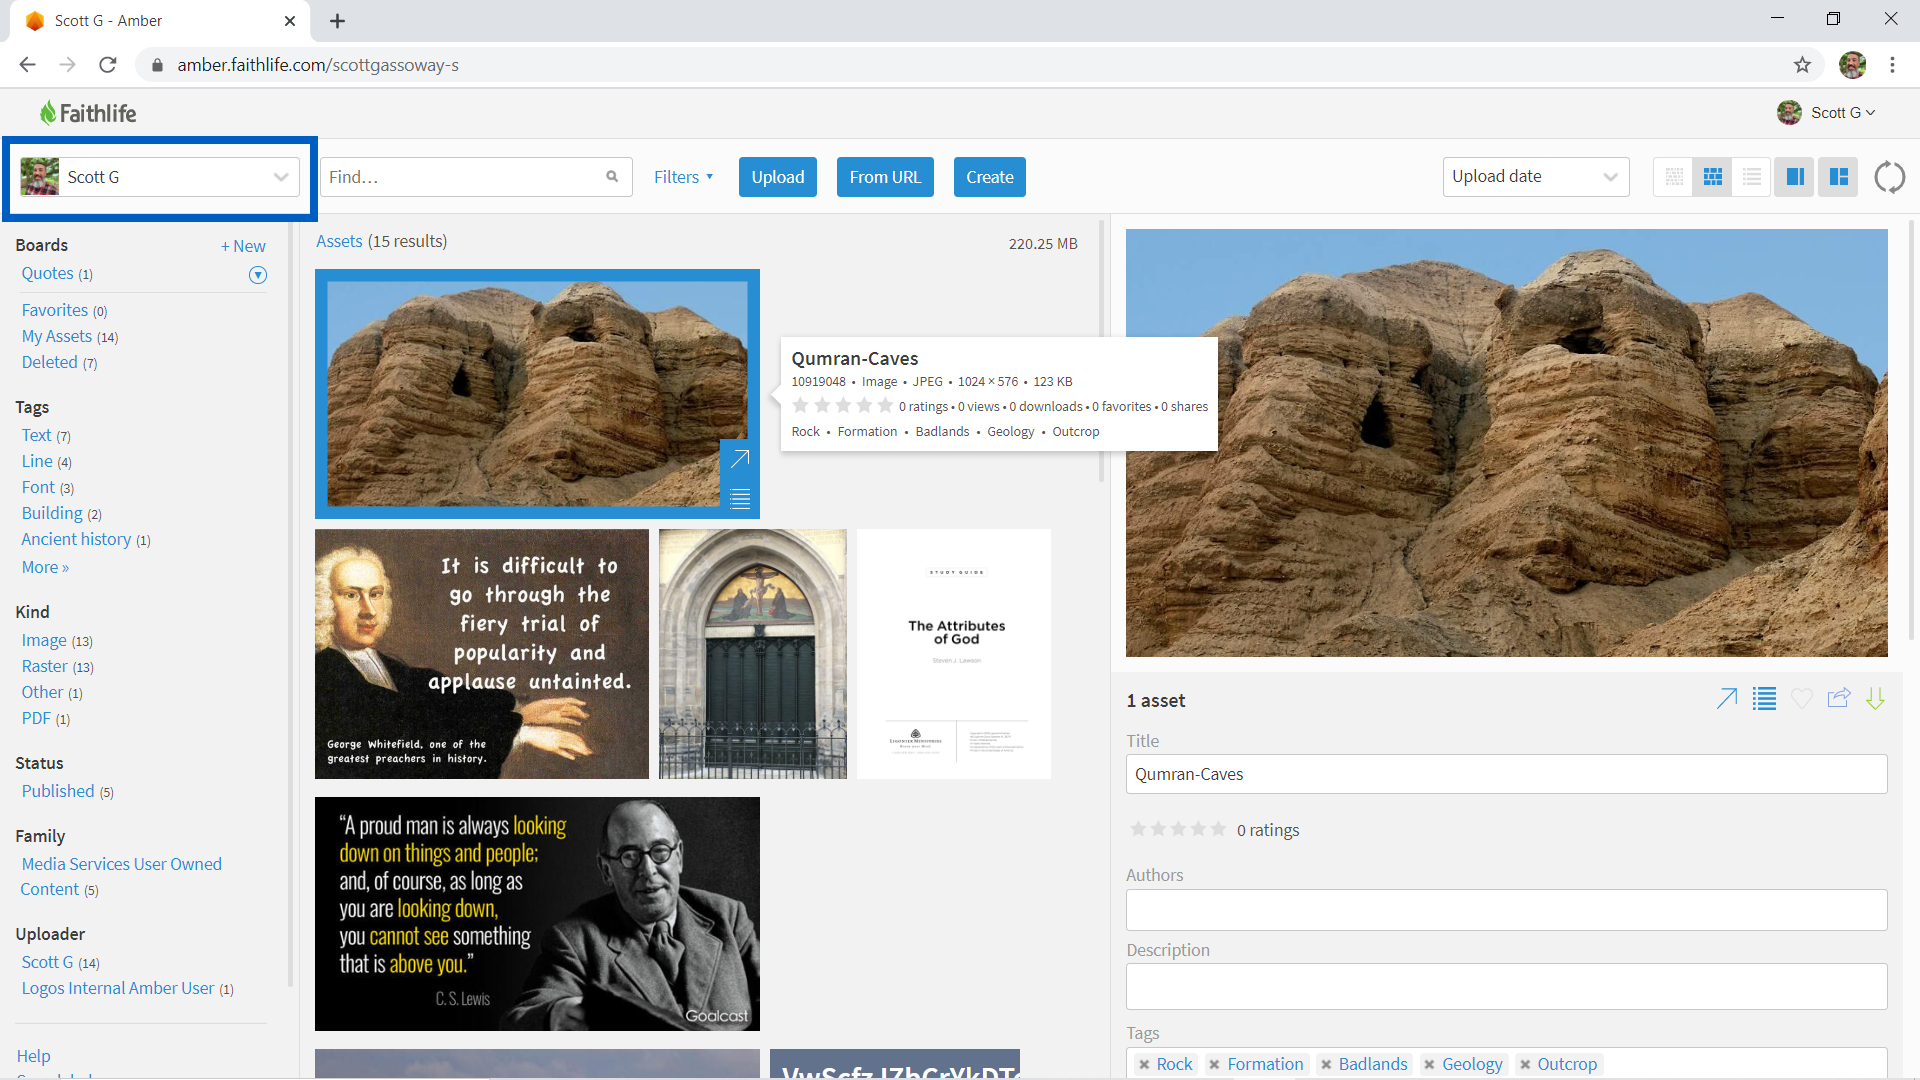
Task: Switch to medium grid view
Action: click(1712, 177)
